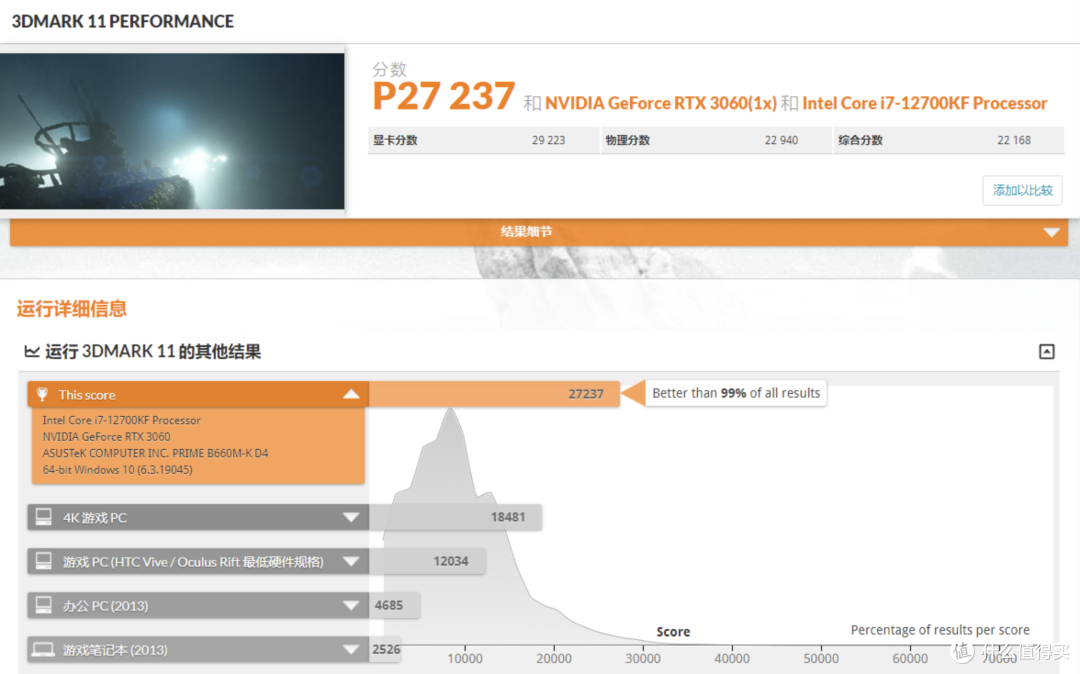
Task: Click the 4685 score bar for 办公 PC
Action: [395, 605]
